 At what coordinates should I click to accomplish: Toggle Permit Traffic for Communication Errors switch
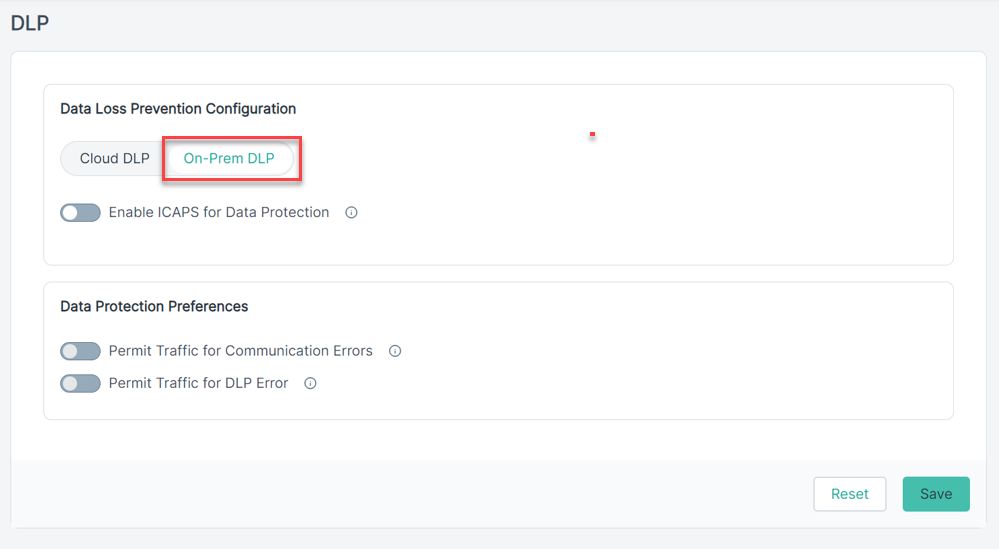point(80,351)
